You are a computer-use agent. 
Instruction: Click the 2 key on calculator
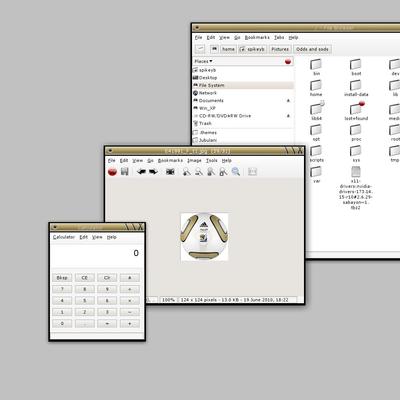click(85, 312)
